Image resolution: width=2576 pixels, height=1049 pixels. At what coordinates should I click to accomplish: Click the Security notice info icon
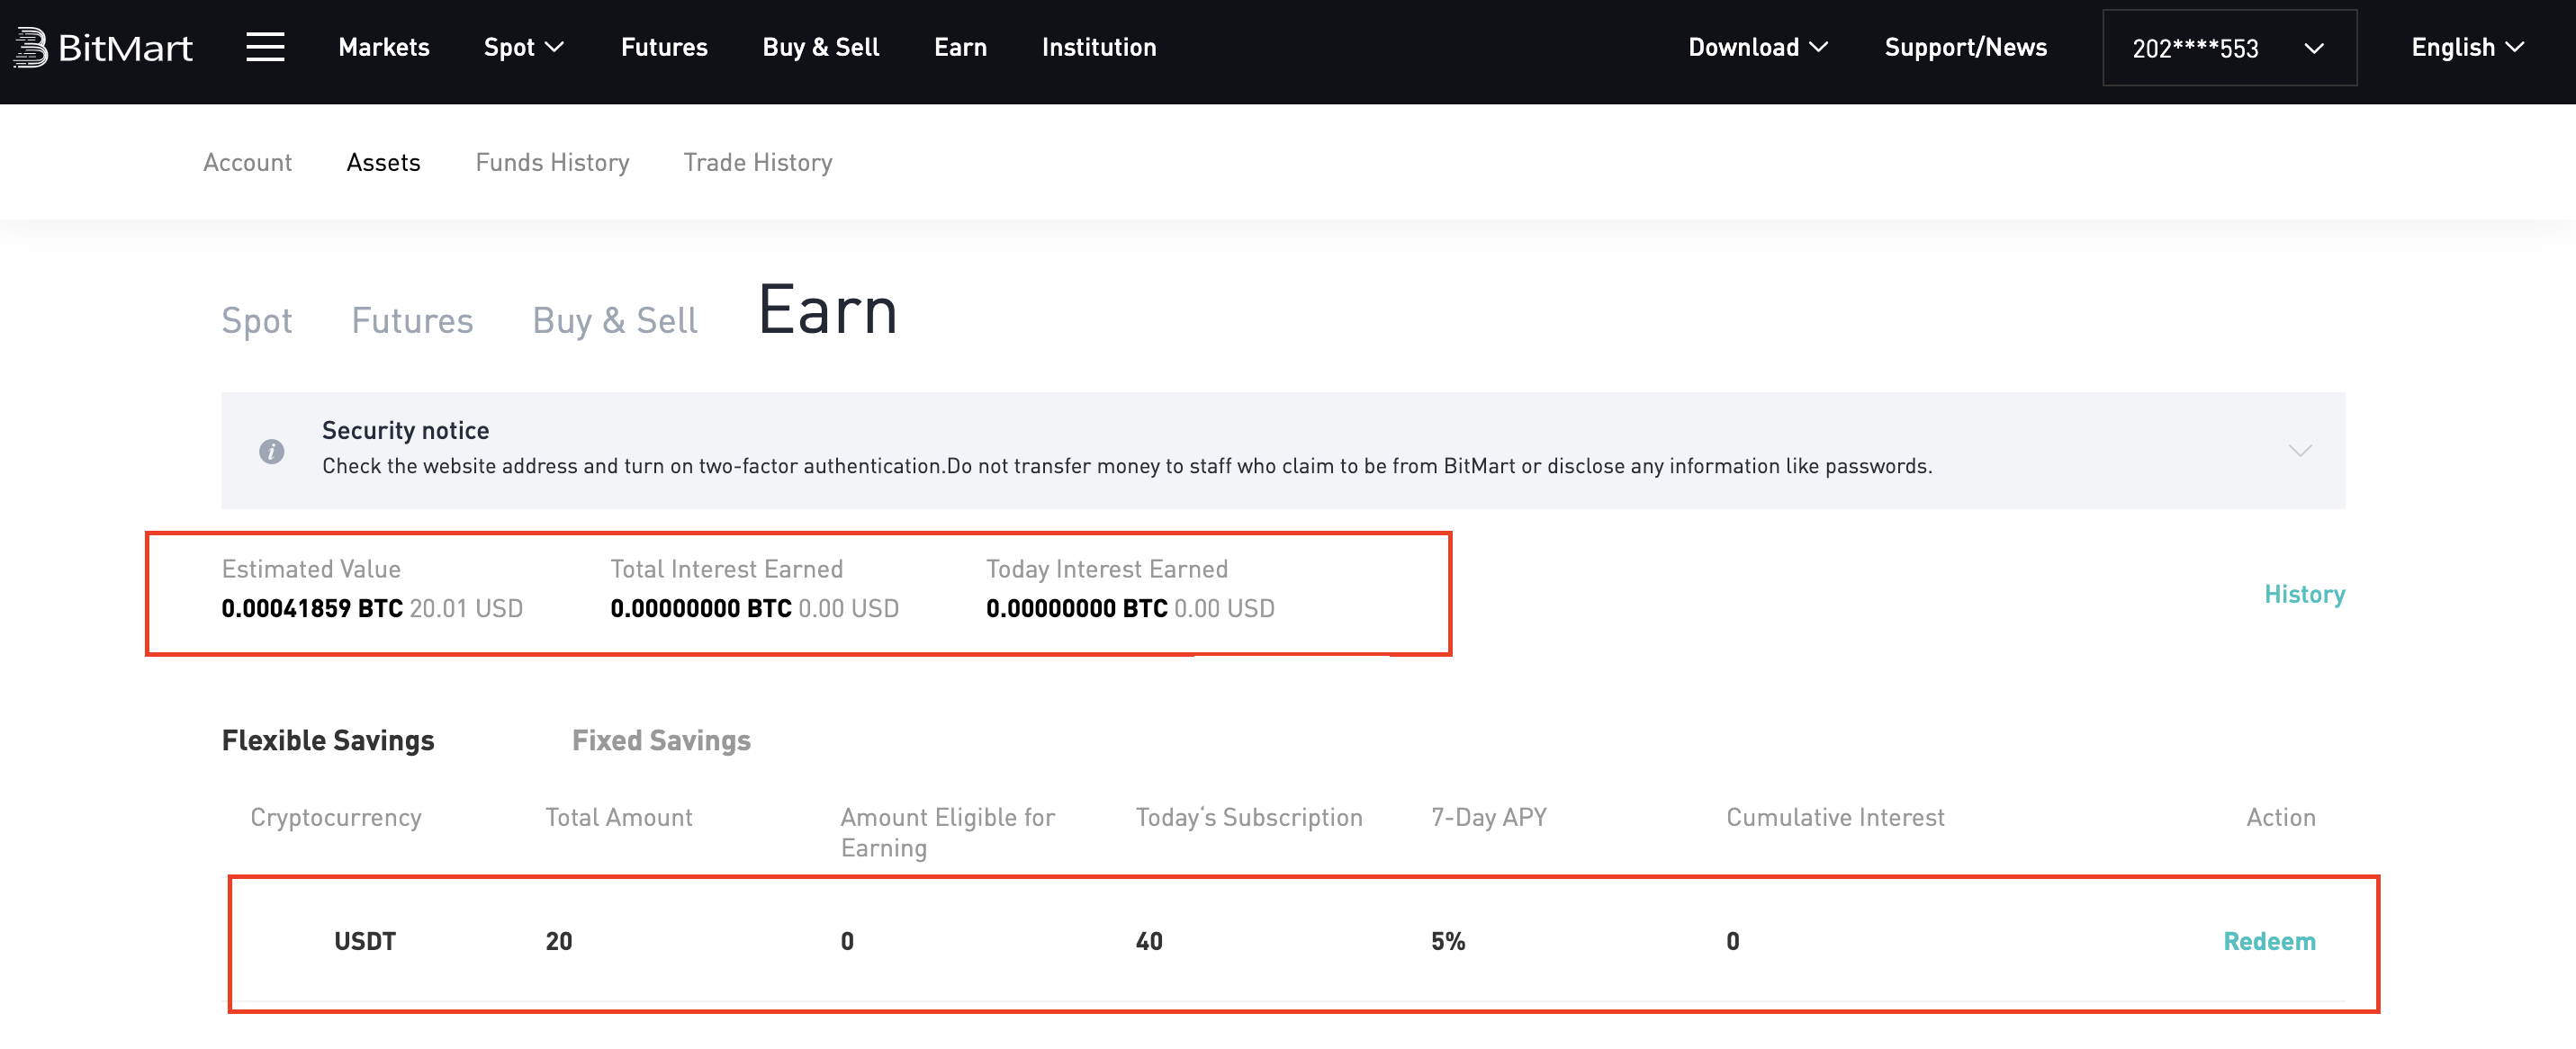coord(271,451)
